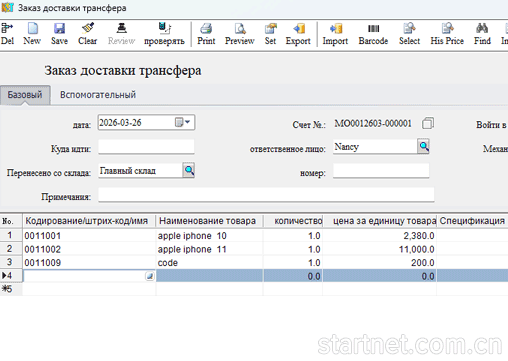Click Спецификация column header
This screenshot has height=361, width=508.
(x=472, y=221)
